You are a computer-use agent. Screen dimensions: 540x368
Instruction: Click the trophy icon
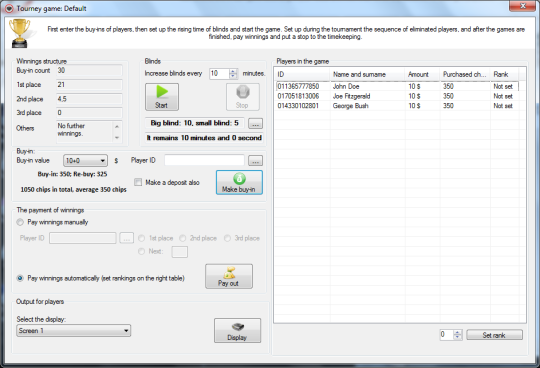(20, 33)
